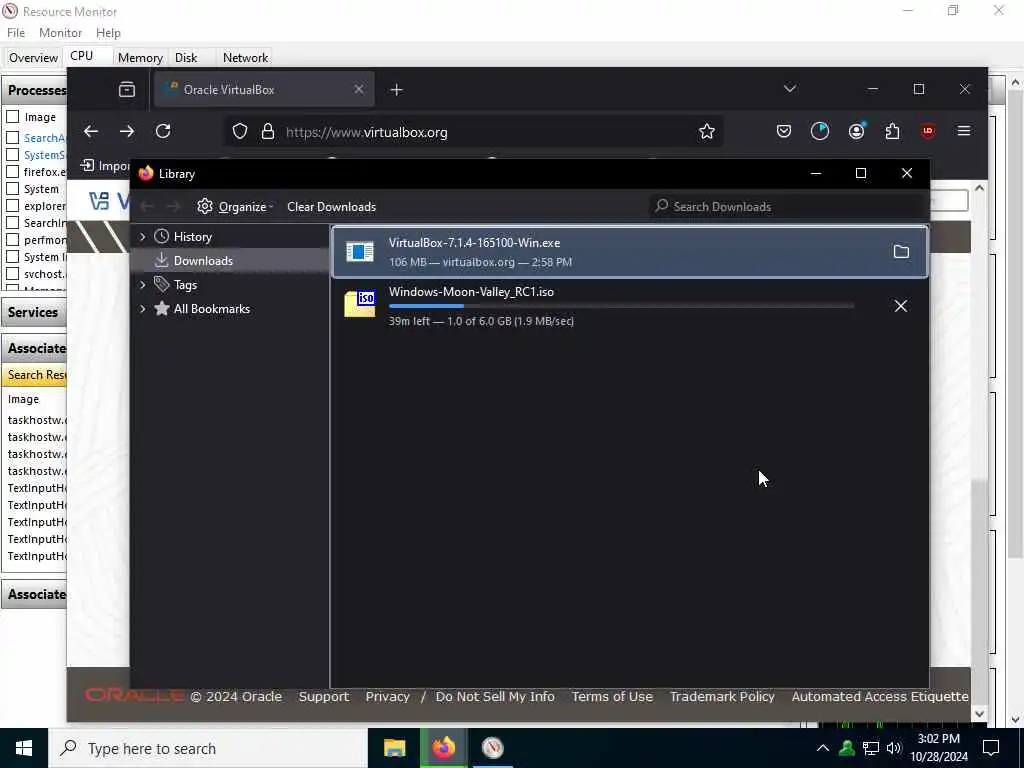Check the perfmon process checkbox

(x=12, y=240)
